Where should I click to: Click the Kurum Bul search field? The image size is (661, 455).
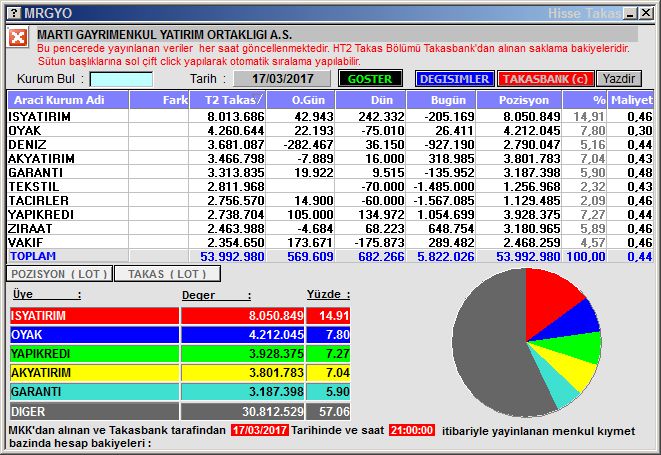tap(121, 79)
